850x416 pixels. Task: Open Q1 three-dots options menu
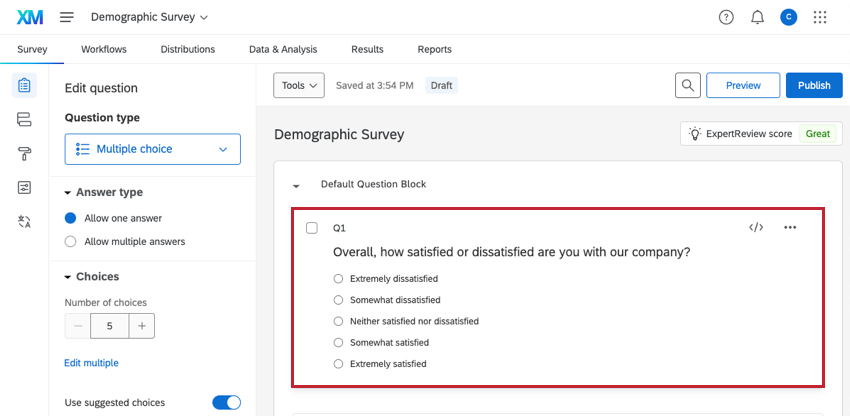790,228
